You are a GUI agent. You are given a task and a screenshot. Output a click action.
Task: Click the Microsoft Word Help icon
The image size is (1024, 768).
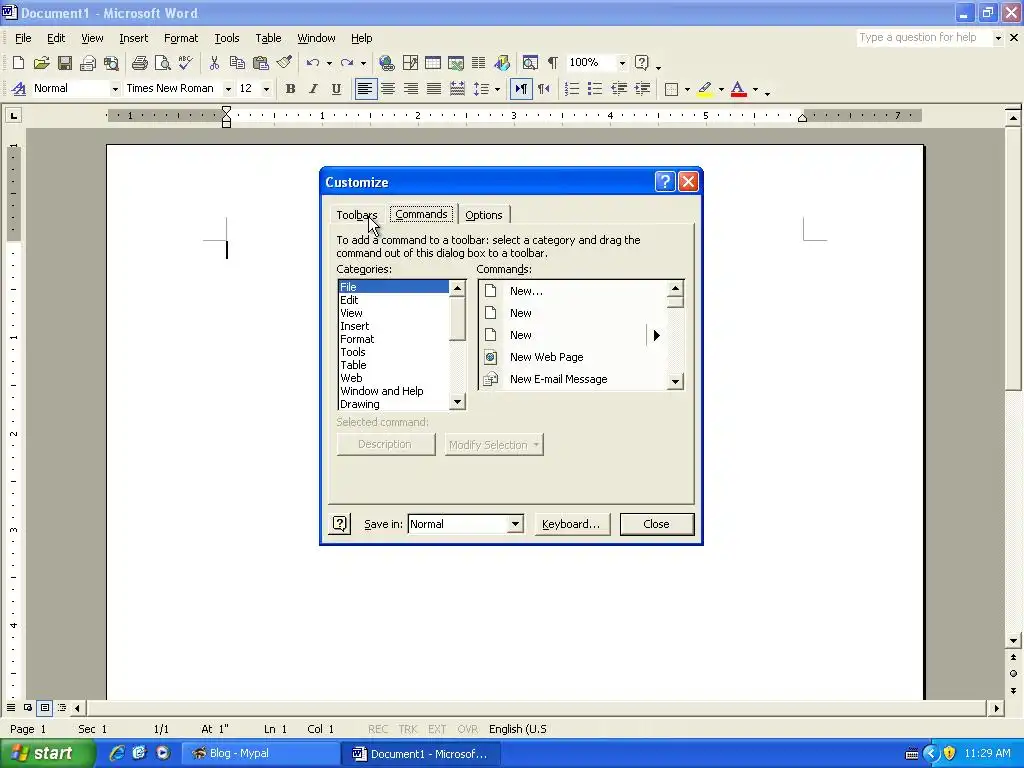[x=642, y=63]
